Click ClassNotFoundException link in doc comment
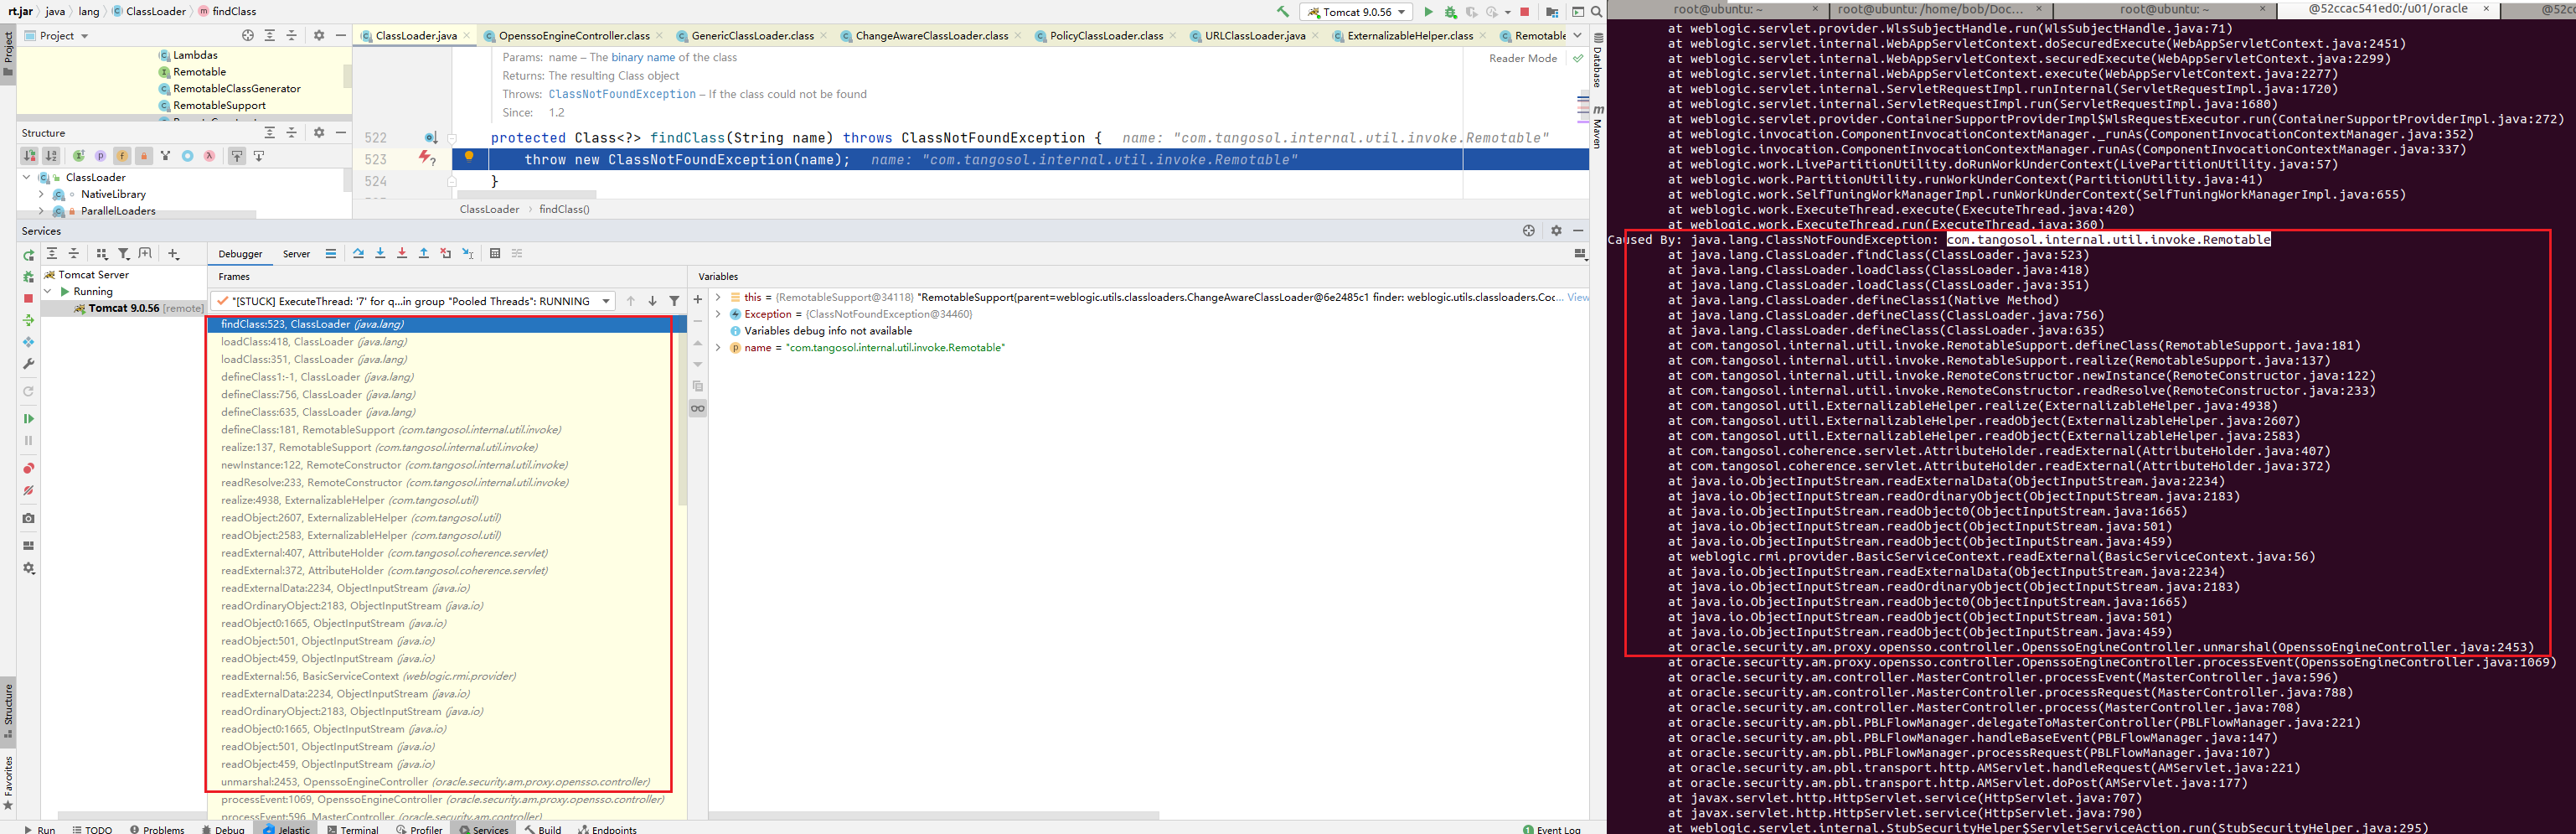2576x834 pixels. pyautogui.click(x=622, y=94)
